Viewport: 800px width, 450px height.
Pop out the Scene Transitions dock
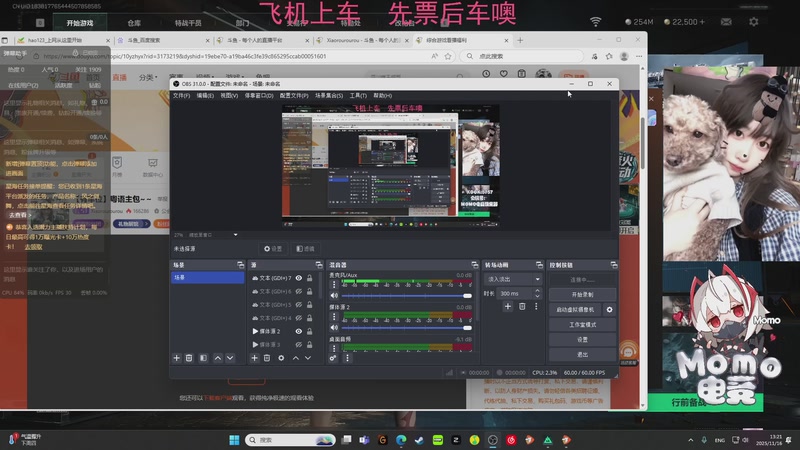[x=539, y=265]
